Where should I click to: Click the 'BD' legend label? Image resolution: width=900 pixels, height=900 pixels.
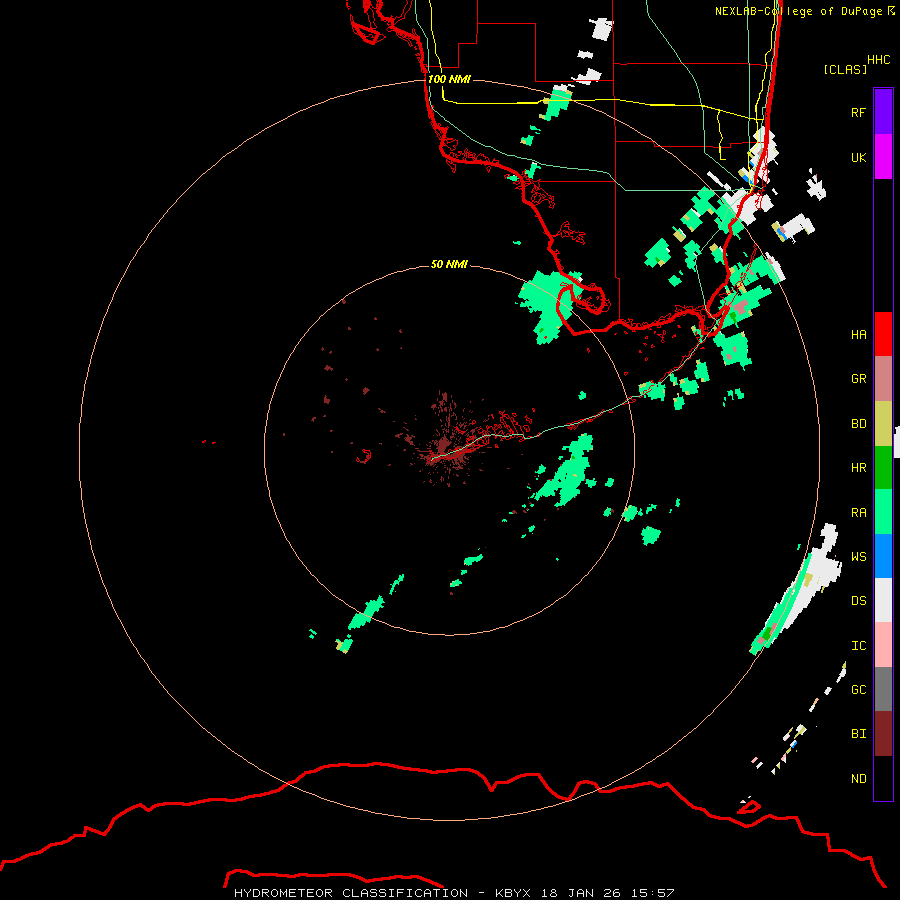[x=859, y=424]
